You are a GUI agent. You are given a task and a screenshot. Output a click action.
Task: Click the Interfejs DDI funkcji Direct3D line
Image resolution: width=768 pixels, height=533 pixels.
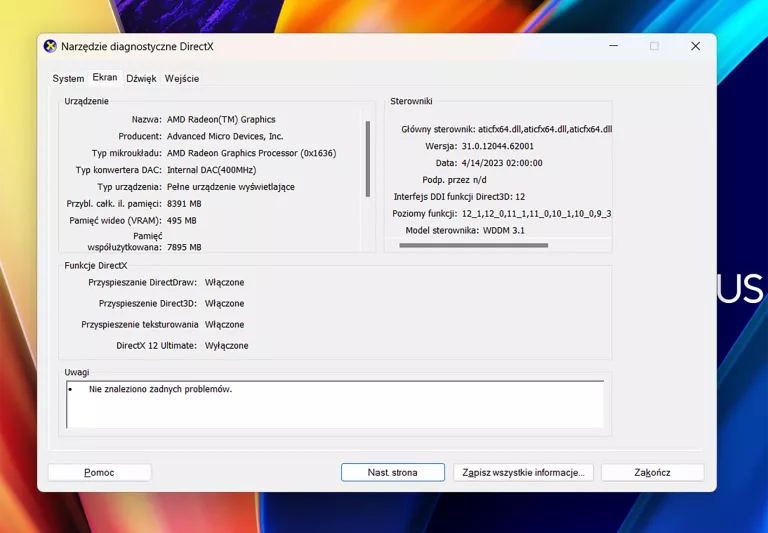[x=459, y=197]
